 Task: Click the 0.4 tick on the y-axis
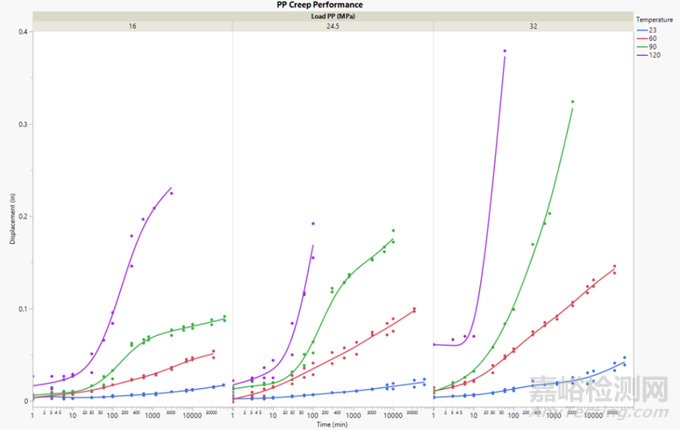click(22, 31)
